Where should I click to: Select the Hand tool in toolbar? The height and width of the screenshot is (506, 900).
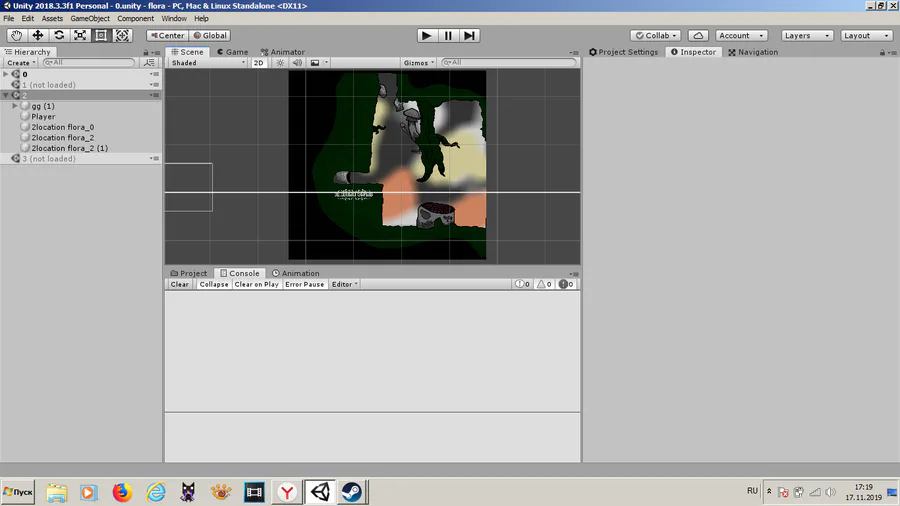pos(16,36)
